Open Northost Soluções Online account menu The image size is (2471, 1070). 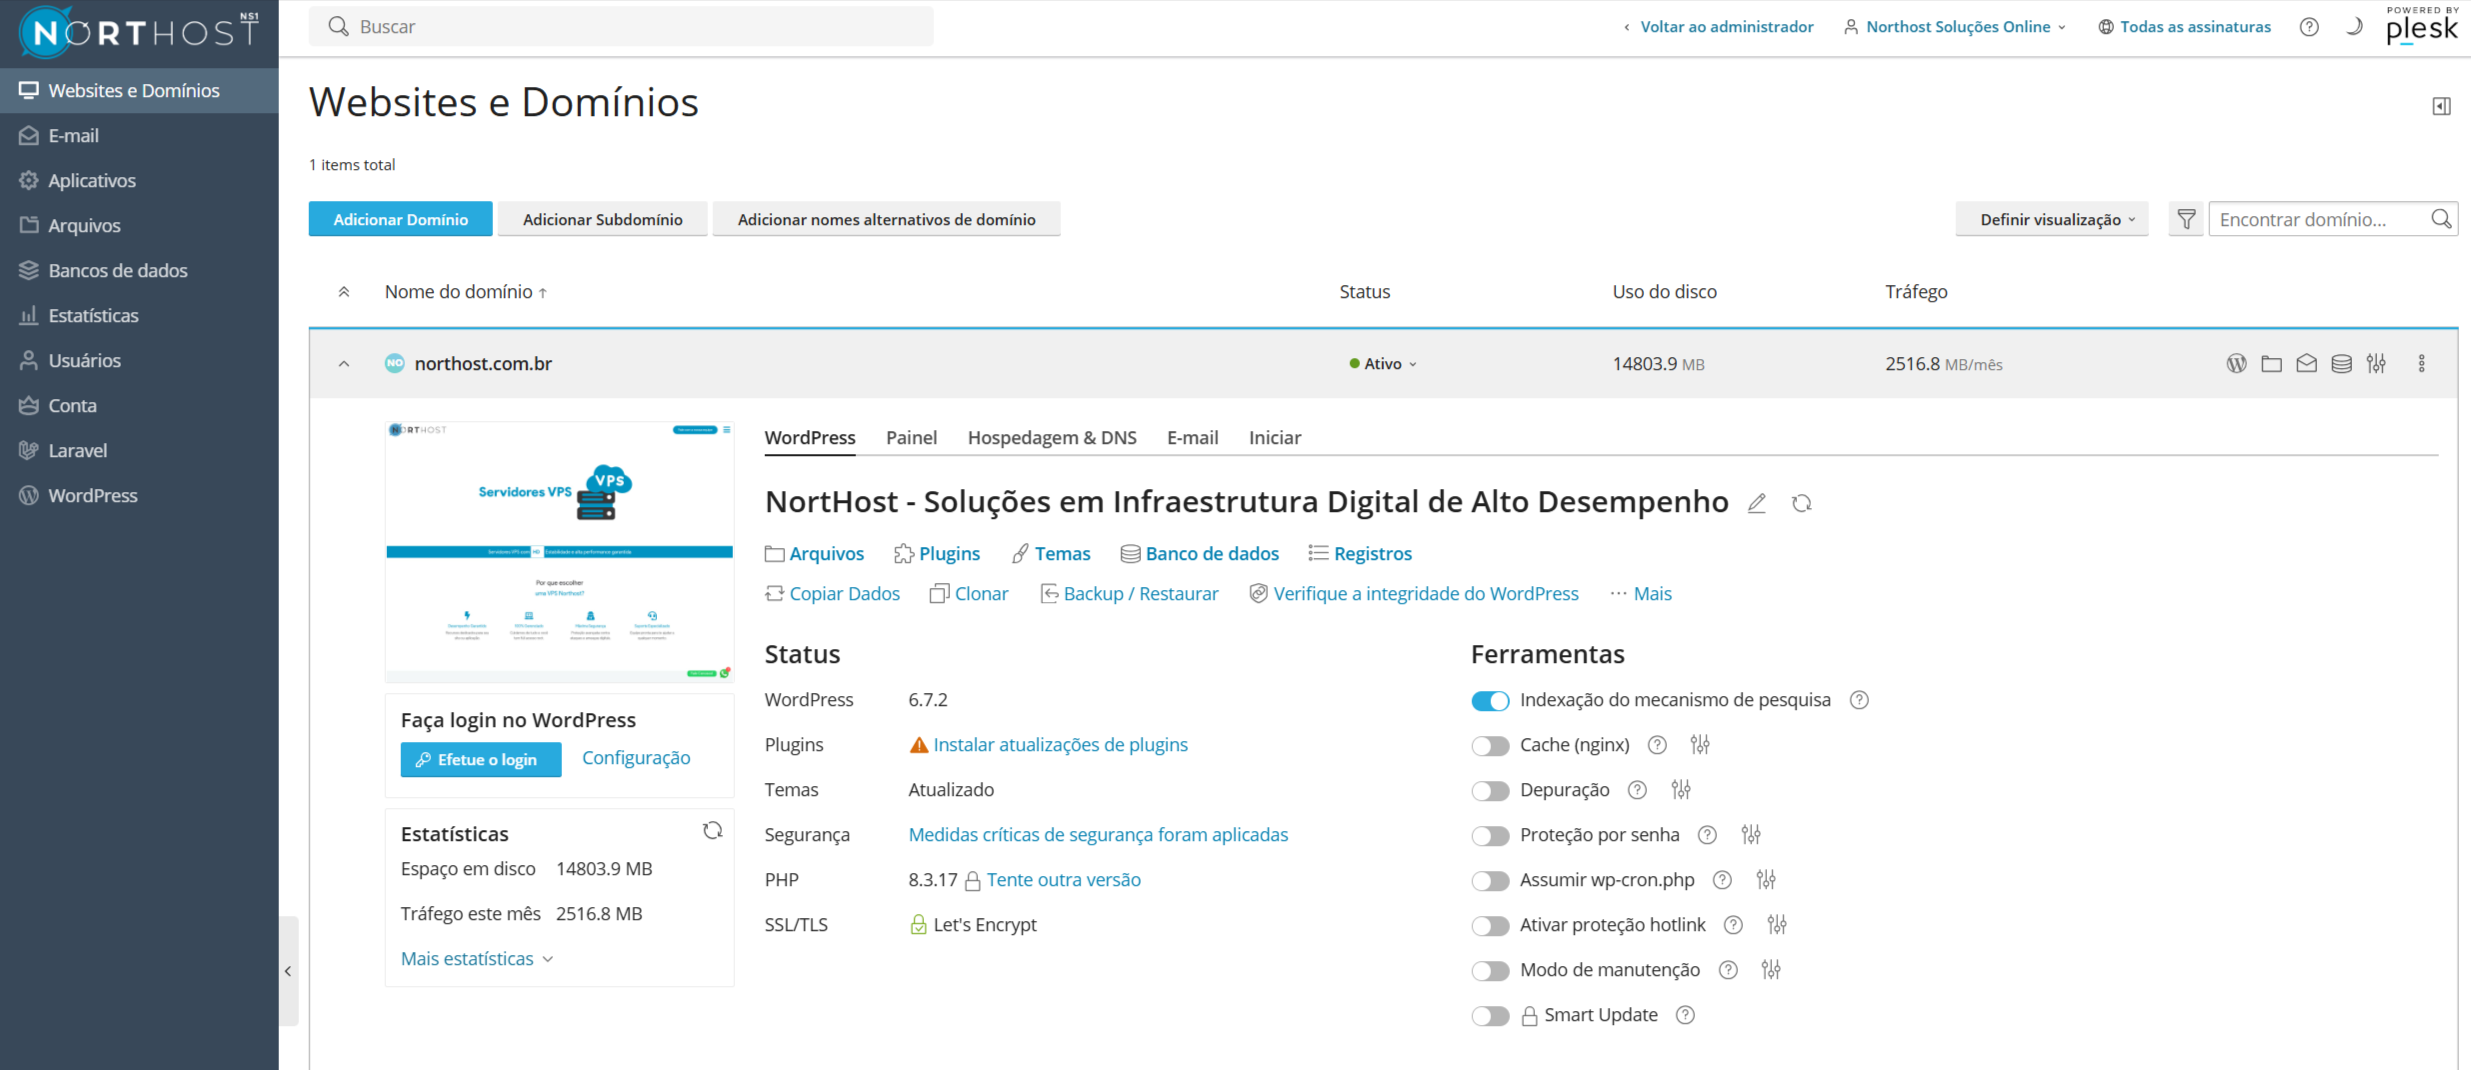tap(1955, 27)
